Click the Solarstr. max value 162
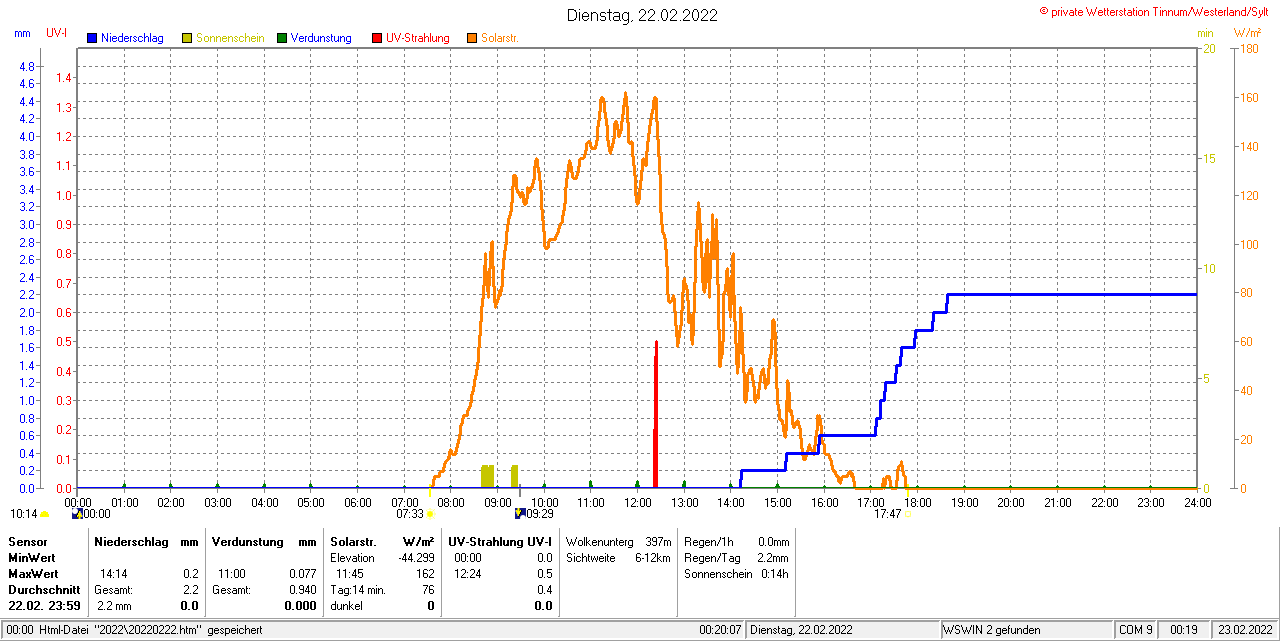This screenshot has width=1280, height=641. [425, 574]
